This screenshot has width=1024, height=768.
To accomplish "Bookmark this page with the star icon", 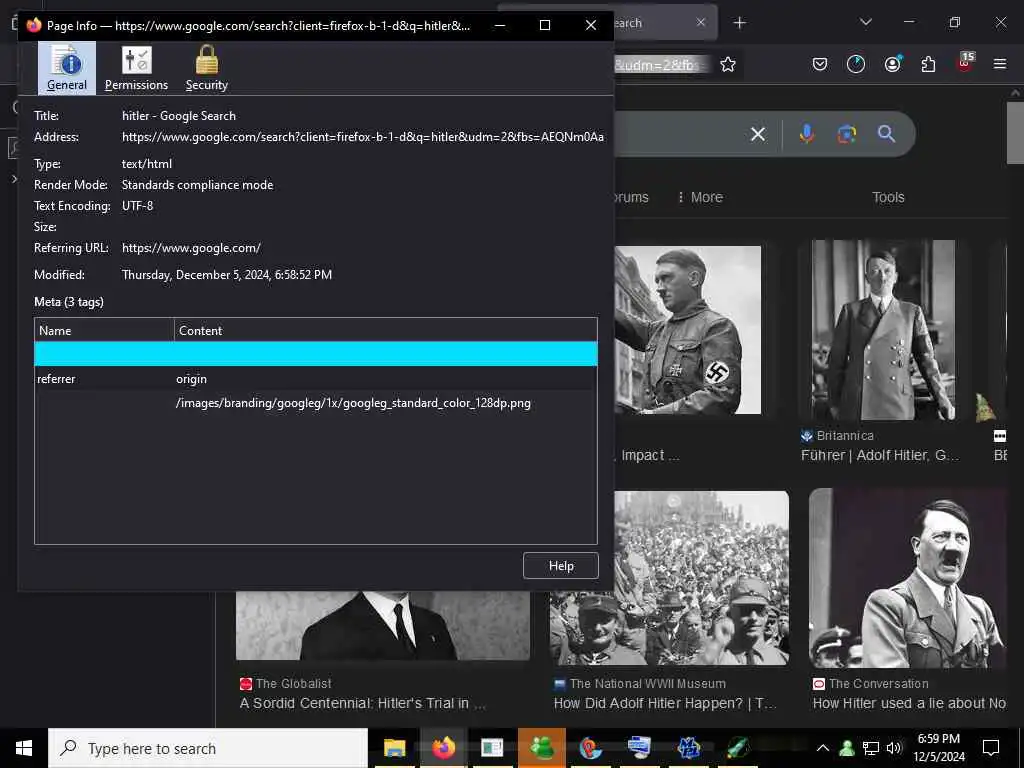I will click(x=728, y=64).
